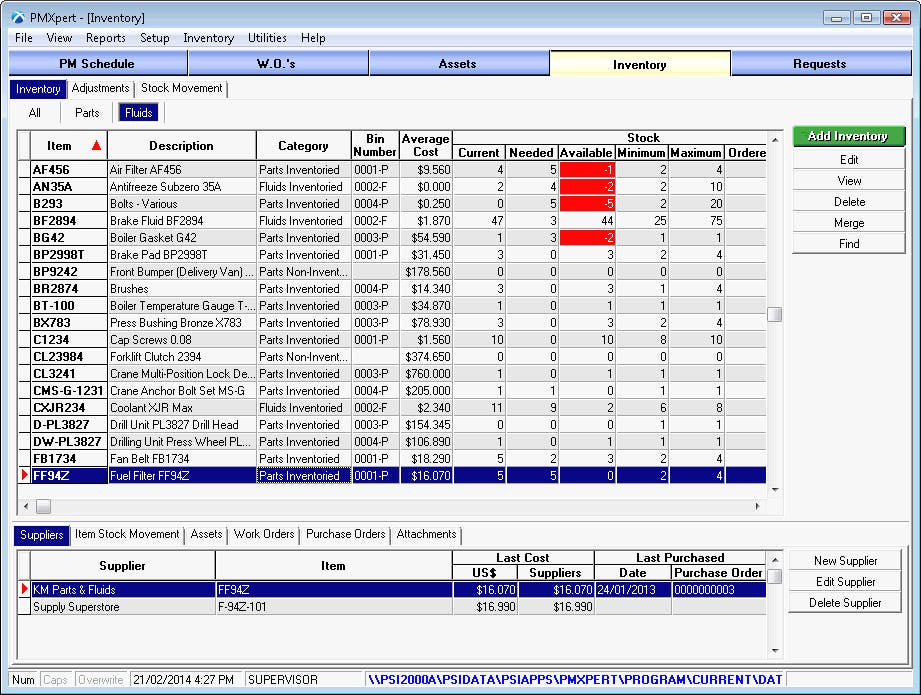Click purchase order 0000000003 cell

click(x=719, y=590)
